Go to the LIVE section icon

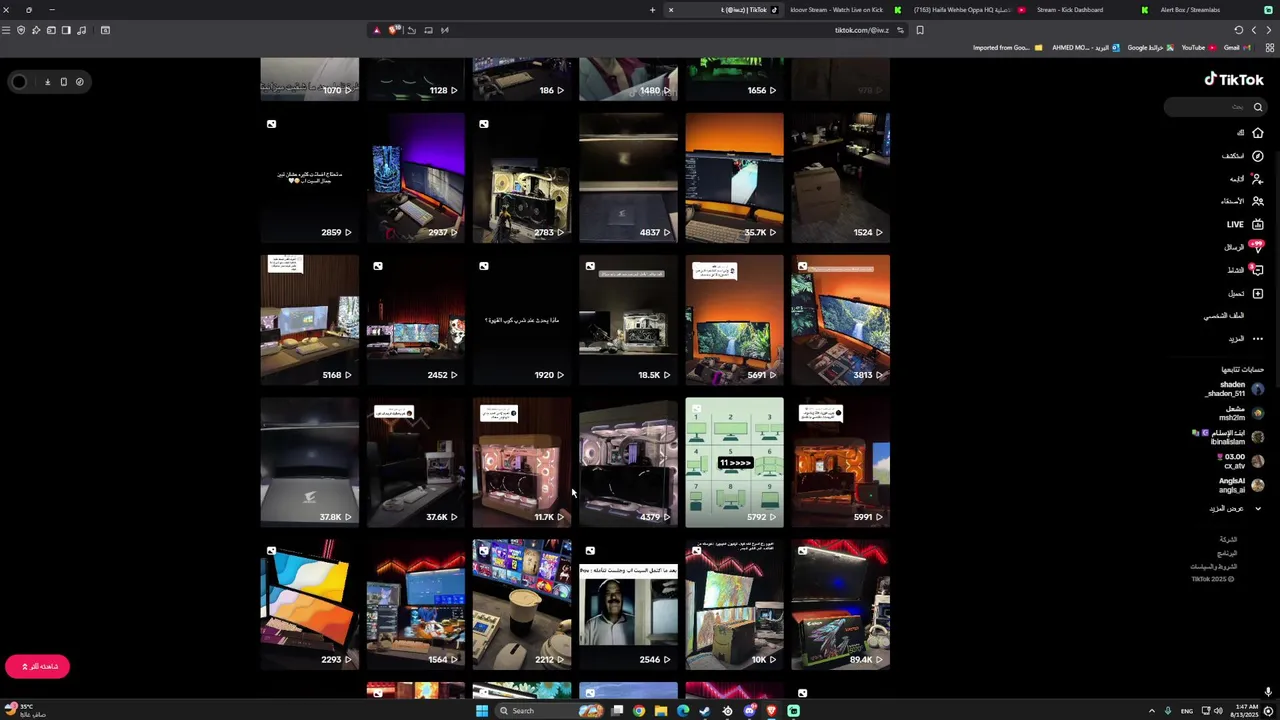(1258, 224)
